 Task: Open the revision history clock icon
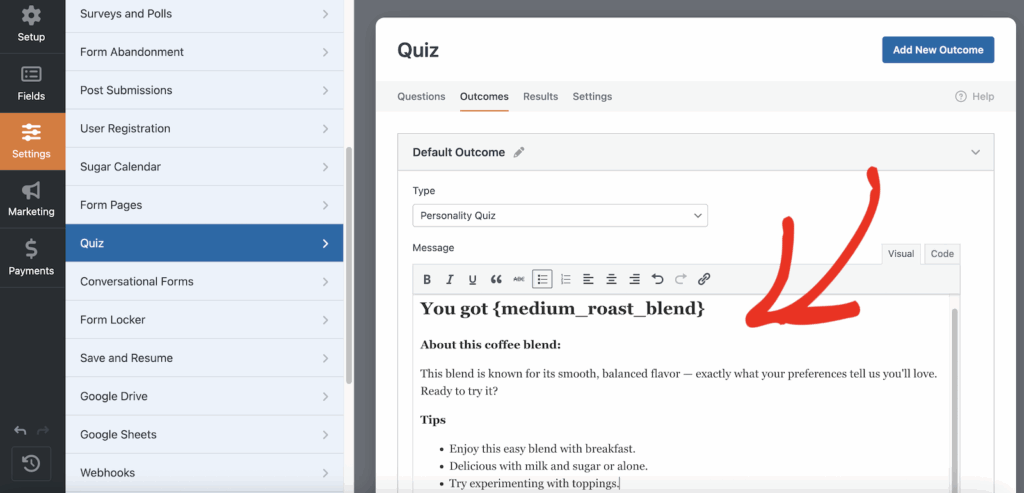[x=31, y=463]
